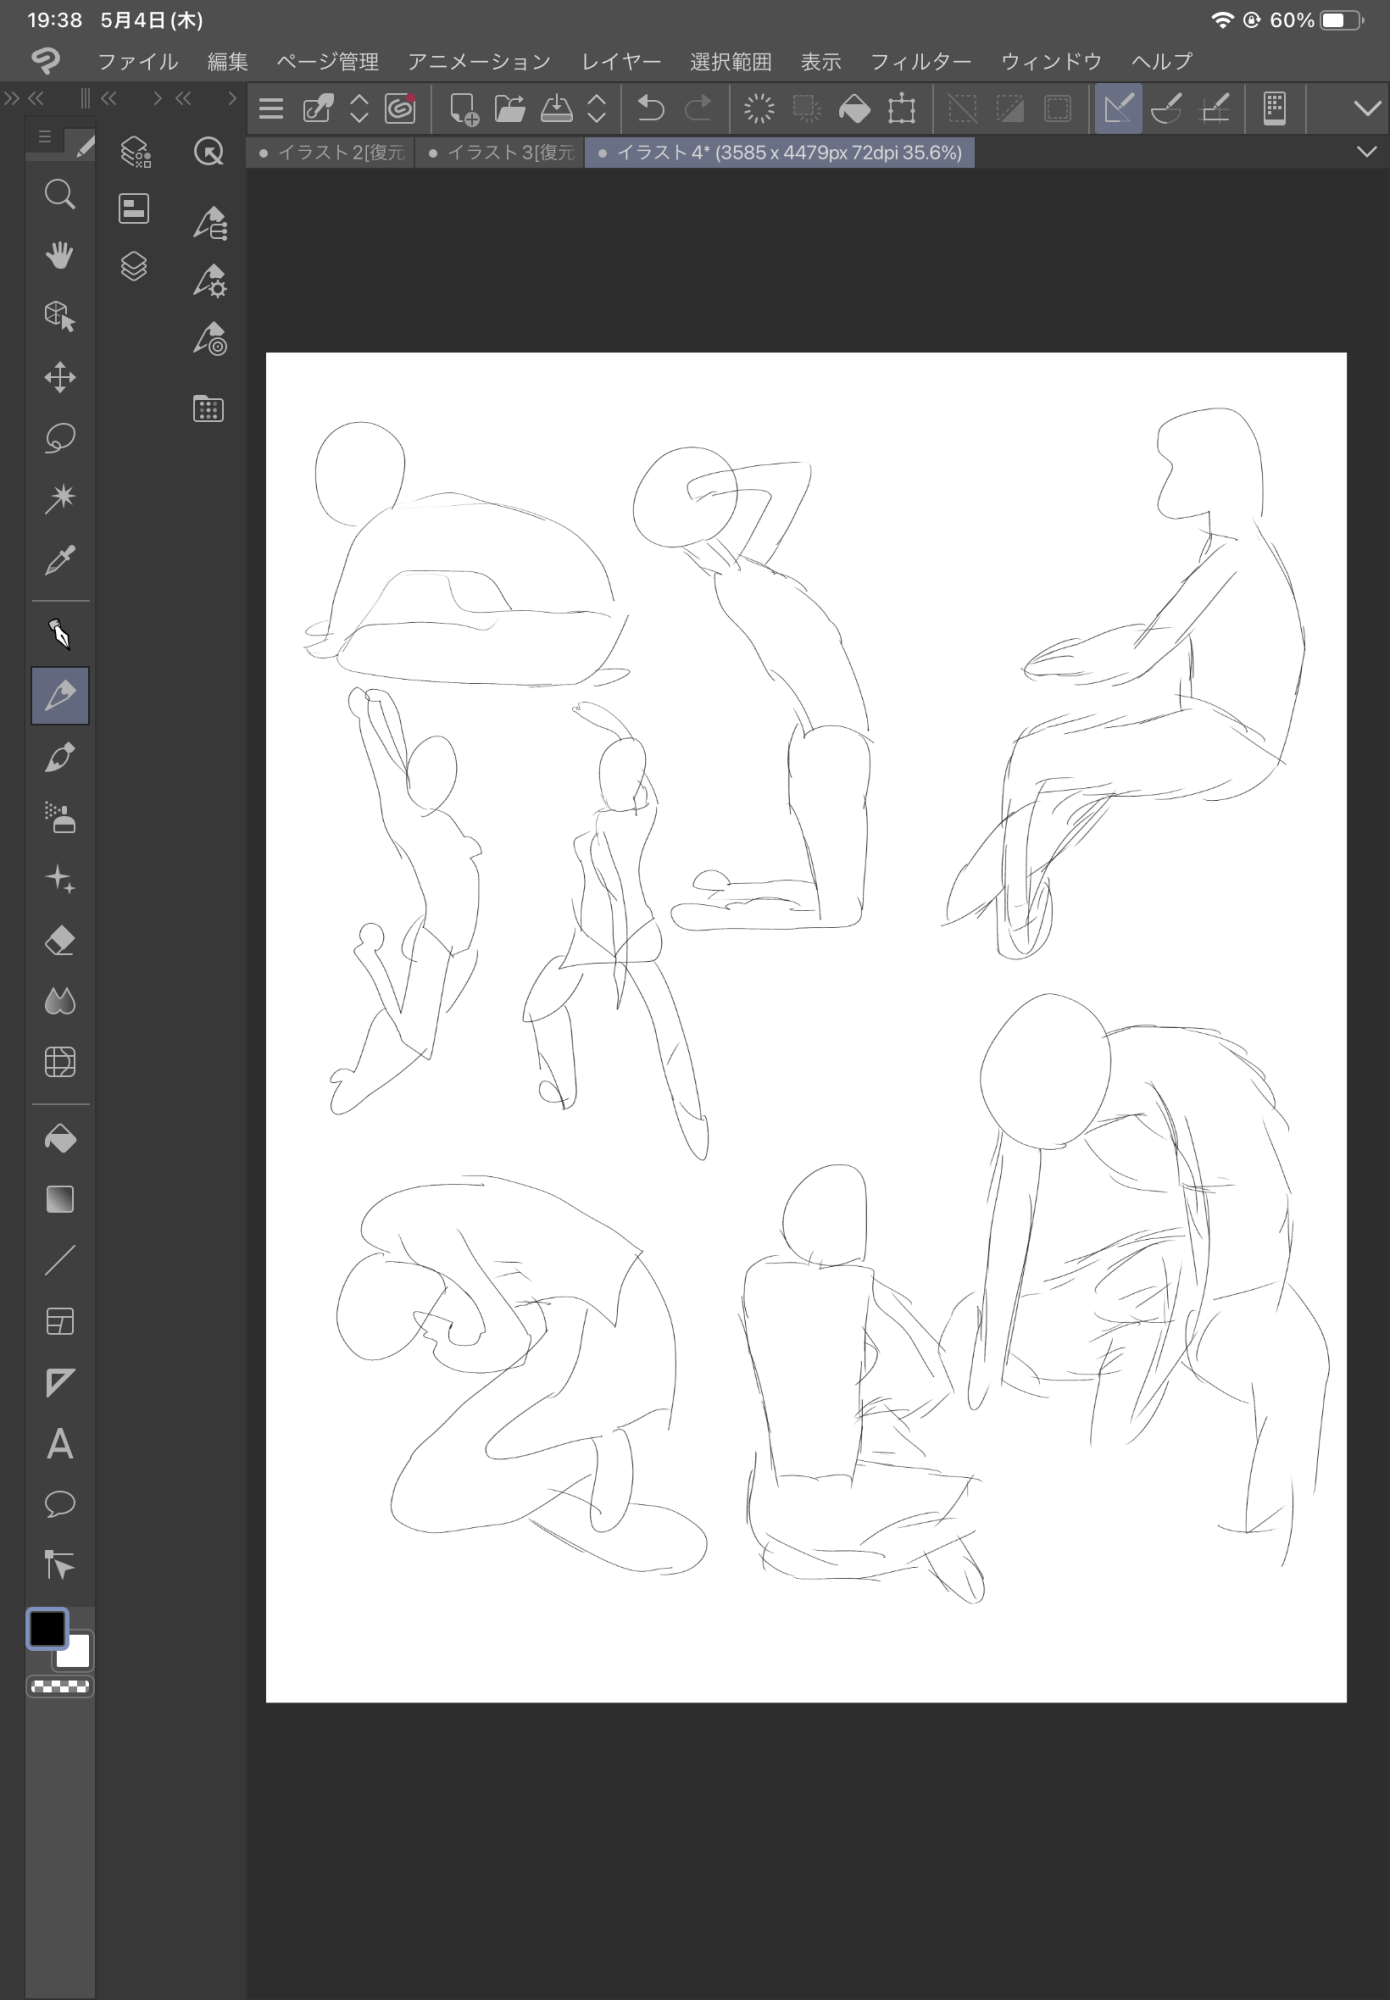Select the Operation object tool
1390x2000 pixels.
coord(60,316)
